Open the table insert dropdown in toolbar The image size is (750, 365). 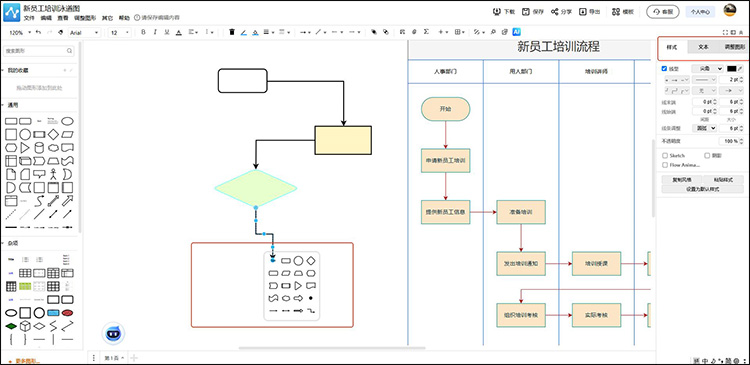point(460,33)
